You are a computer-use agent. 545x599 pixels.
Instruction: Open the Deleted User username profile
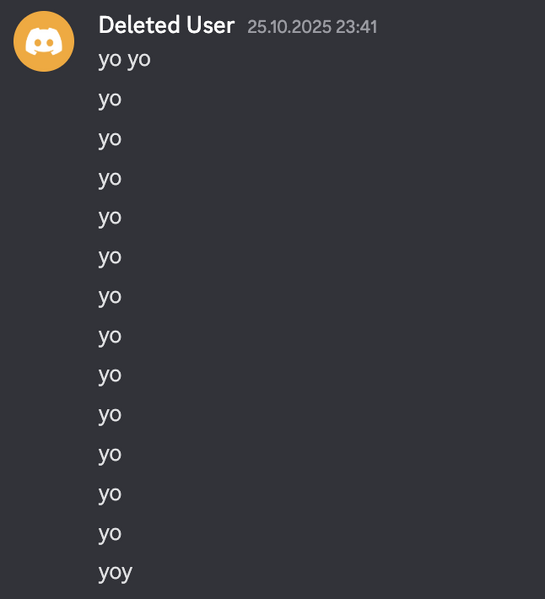click(x=167, y=26)
